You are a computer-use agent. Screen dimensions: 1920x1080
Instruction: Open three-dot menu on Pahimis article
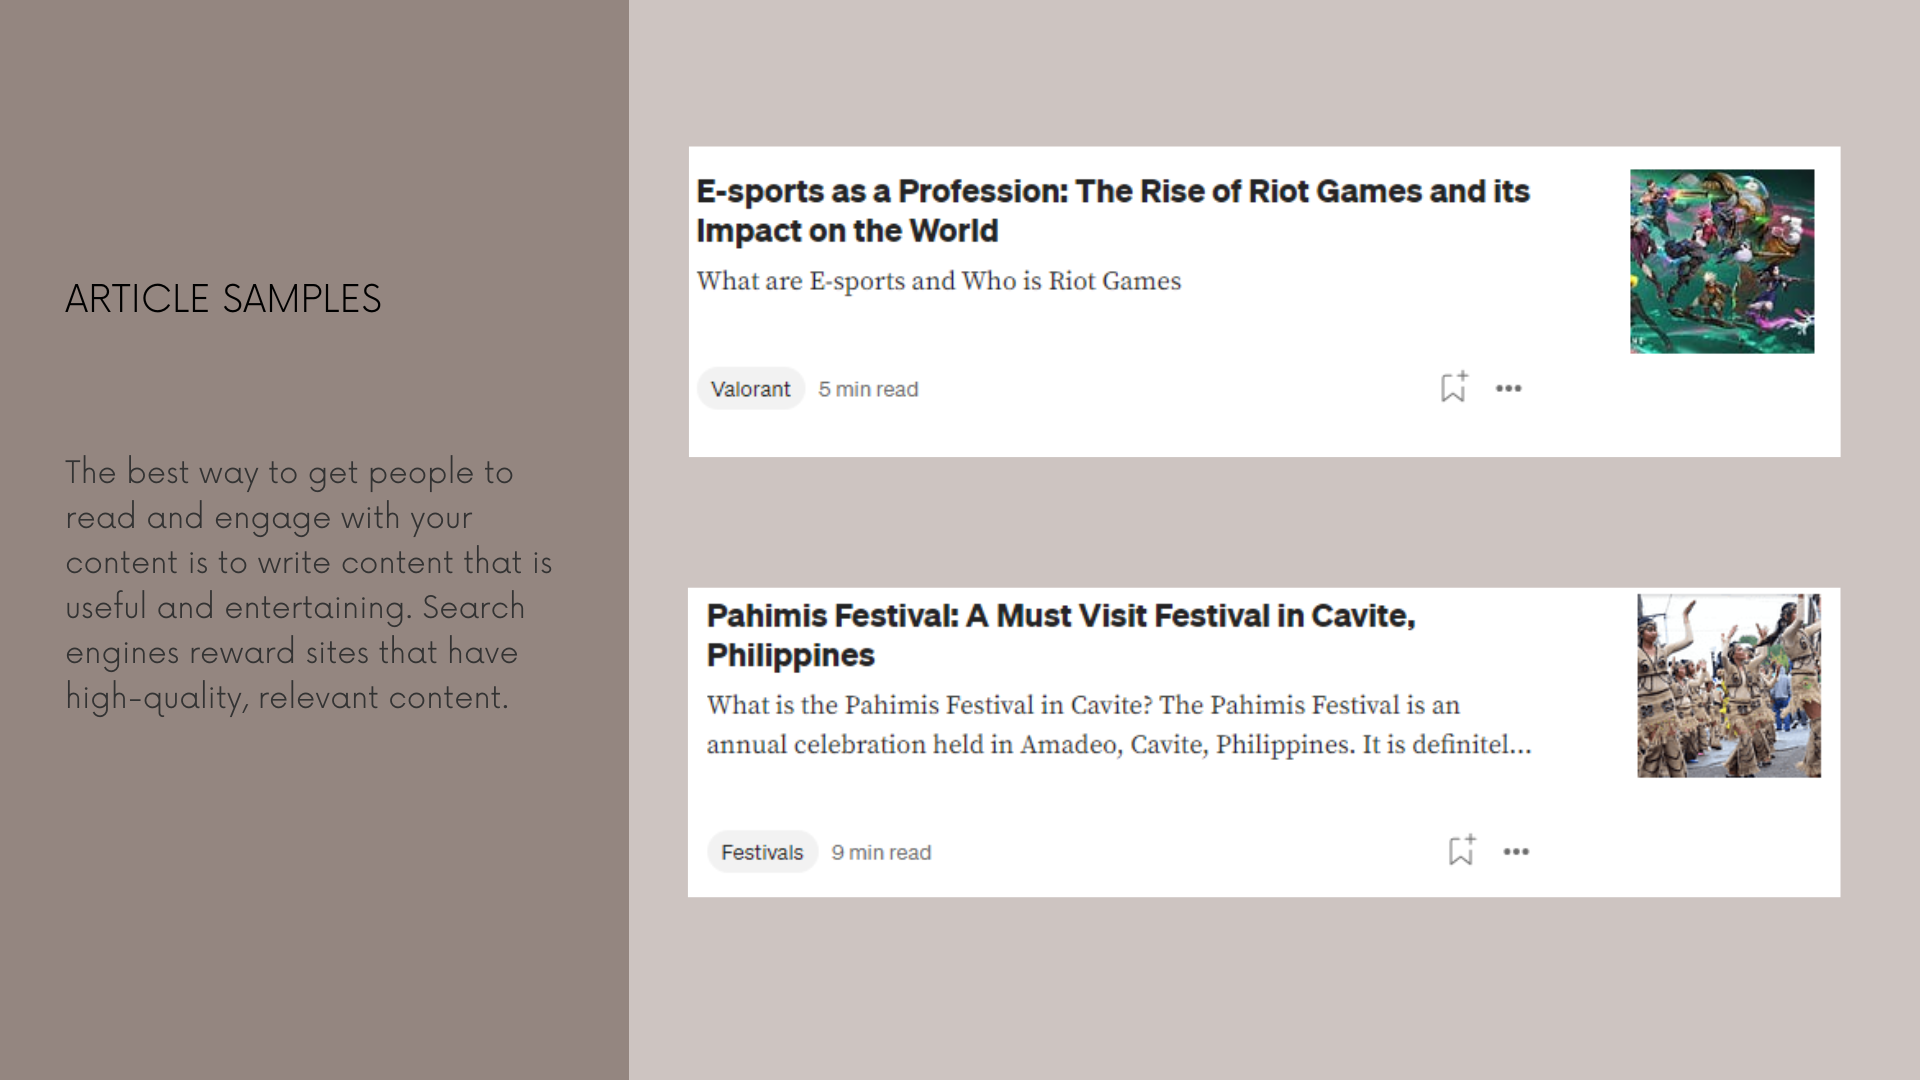(x=1516, y=852)
